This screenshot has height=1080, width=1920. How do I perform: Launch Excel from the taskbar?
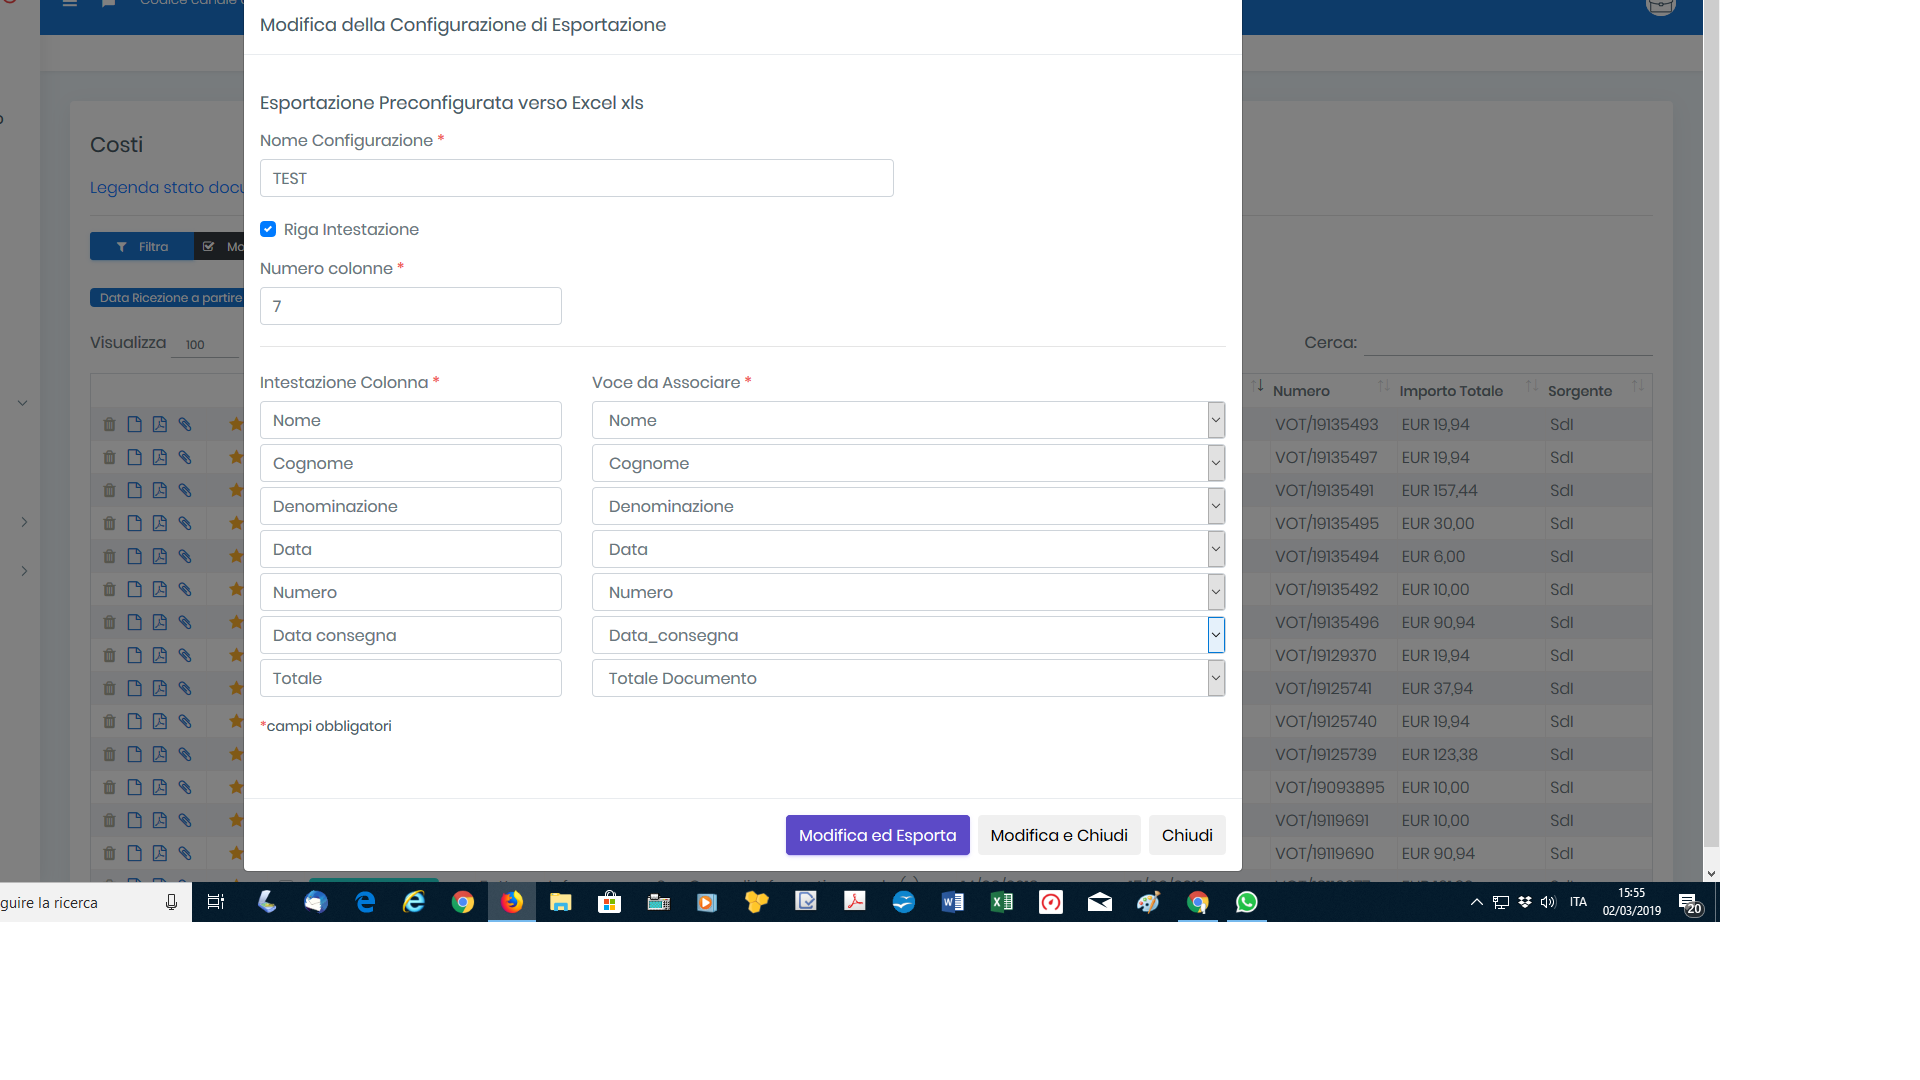tap(1001, 902)
